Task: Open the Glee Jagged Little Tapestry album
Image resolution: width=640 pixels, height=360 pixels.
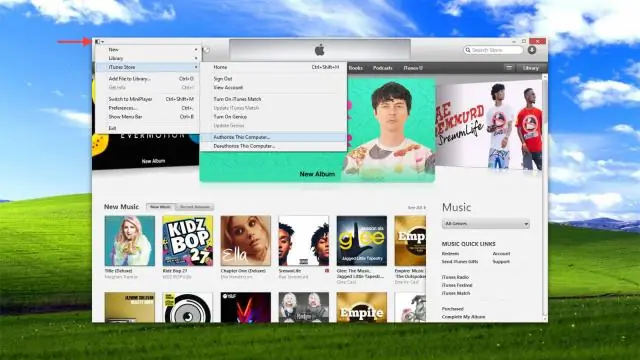Action: (362, 241)
